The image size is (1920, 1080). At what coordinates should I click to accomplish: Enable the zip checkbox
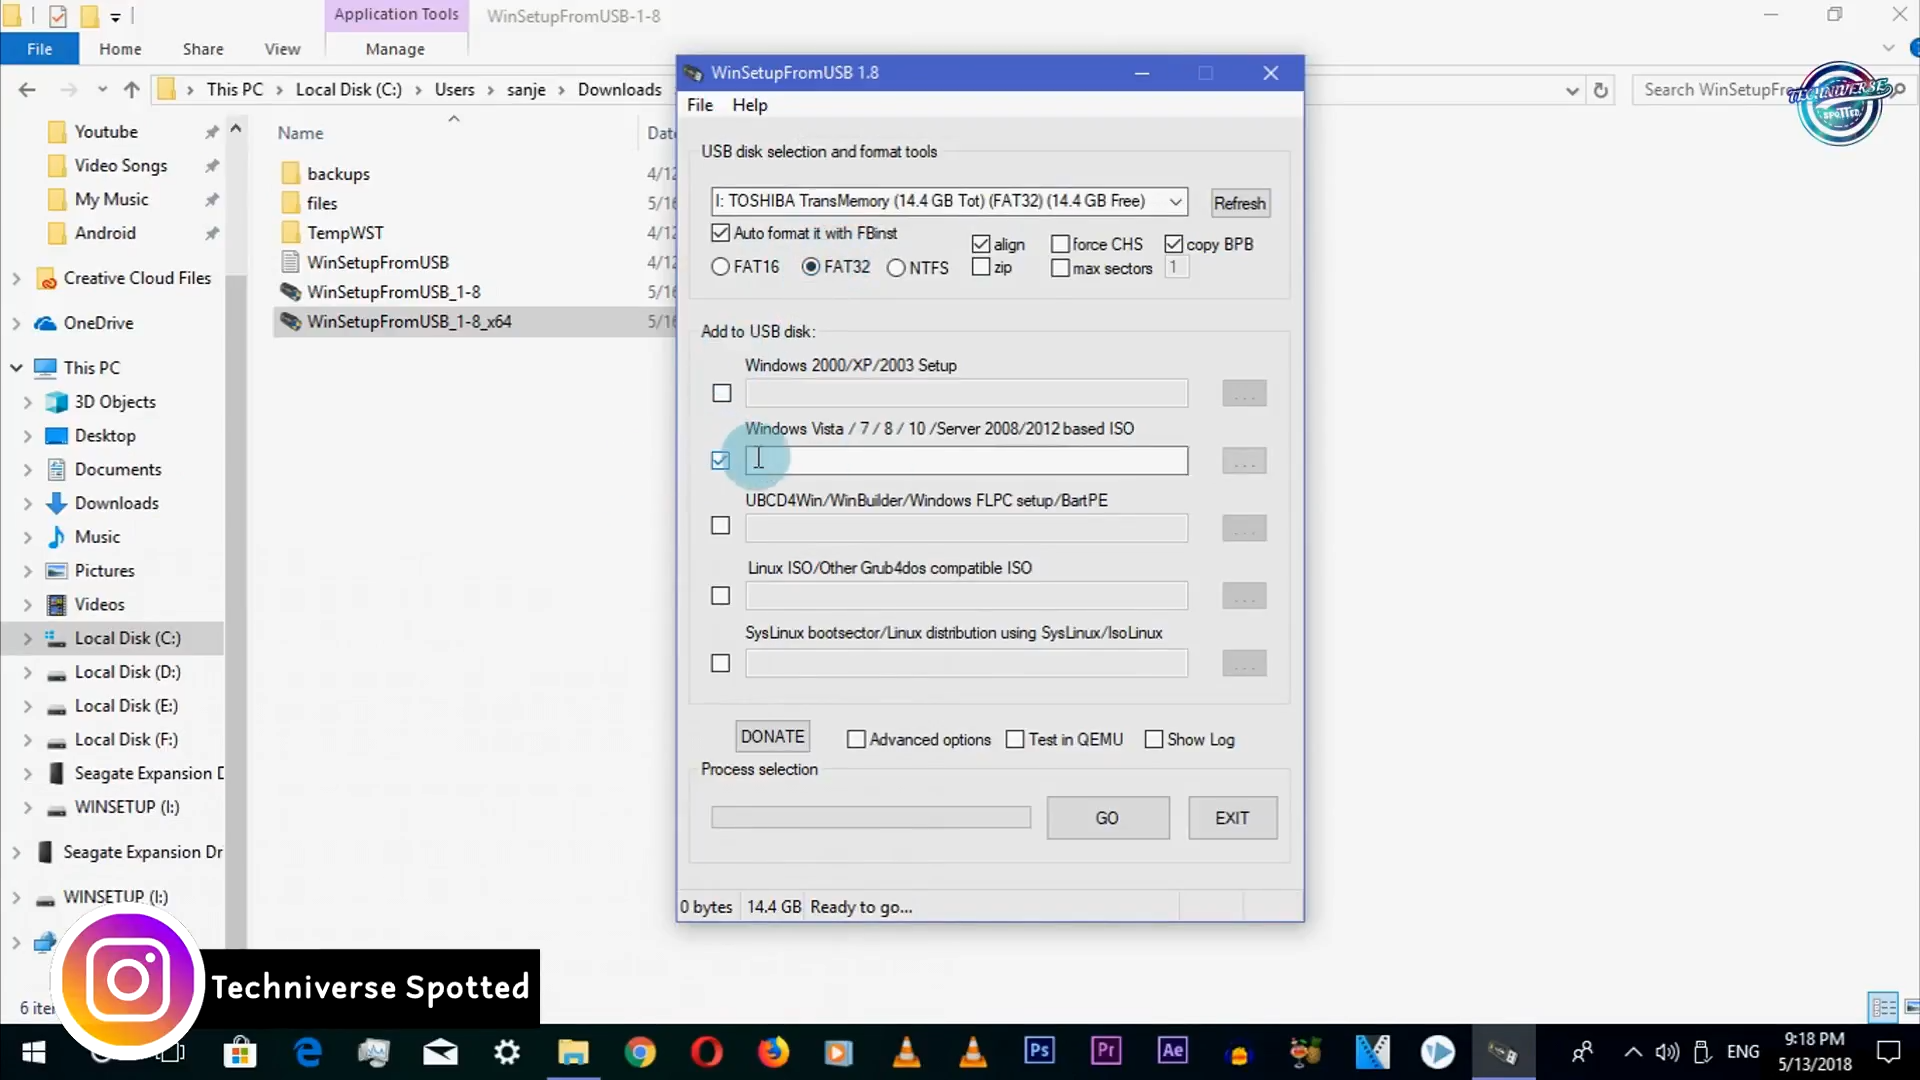click(981, 267)
